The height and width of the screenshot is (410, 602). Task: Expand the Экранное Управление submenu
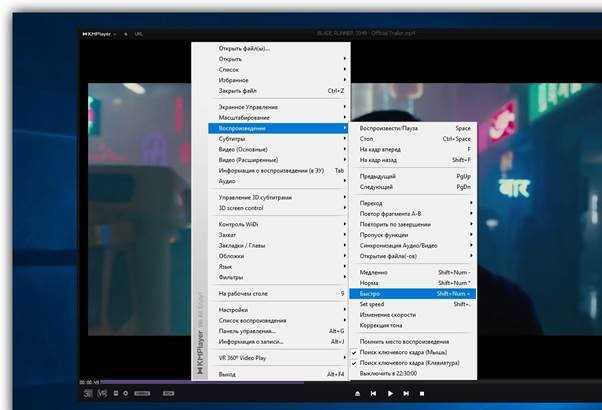tap(278, 107)
